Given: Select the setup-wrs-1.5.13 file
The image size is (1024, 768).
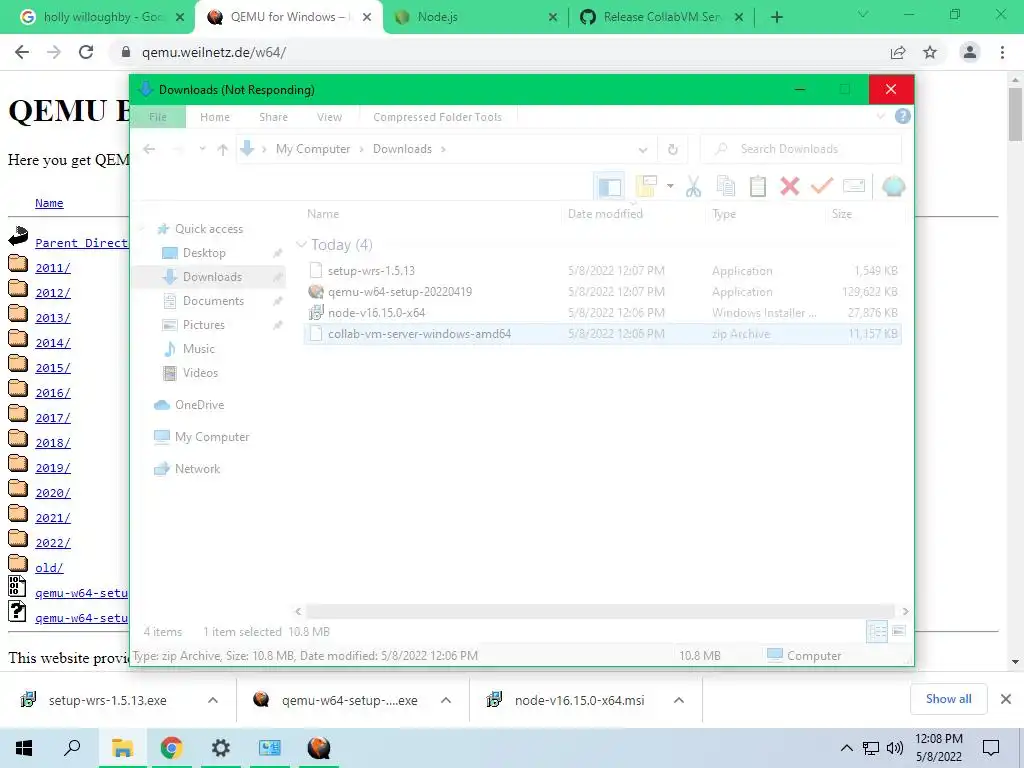Looking at the screenshot, I should 602,270.
